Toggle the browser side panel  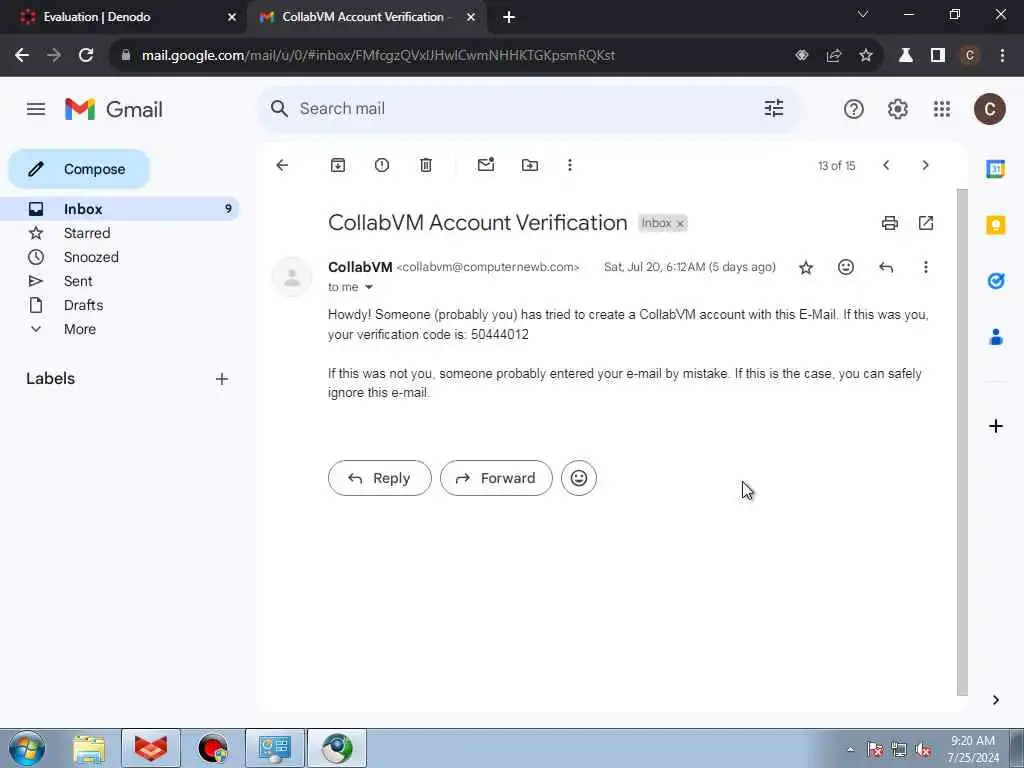(938, 56)
